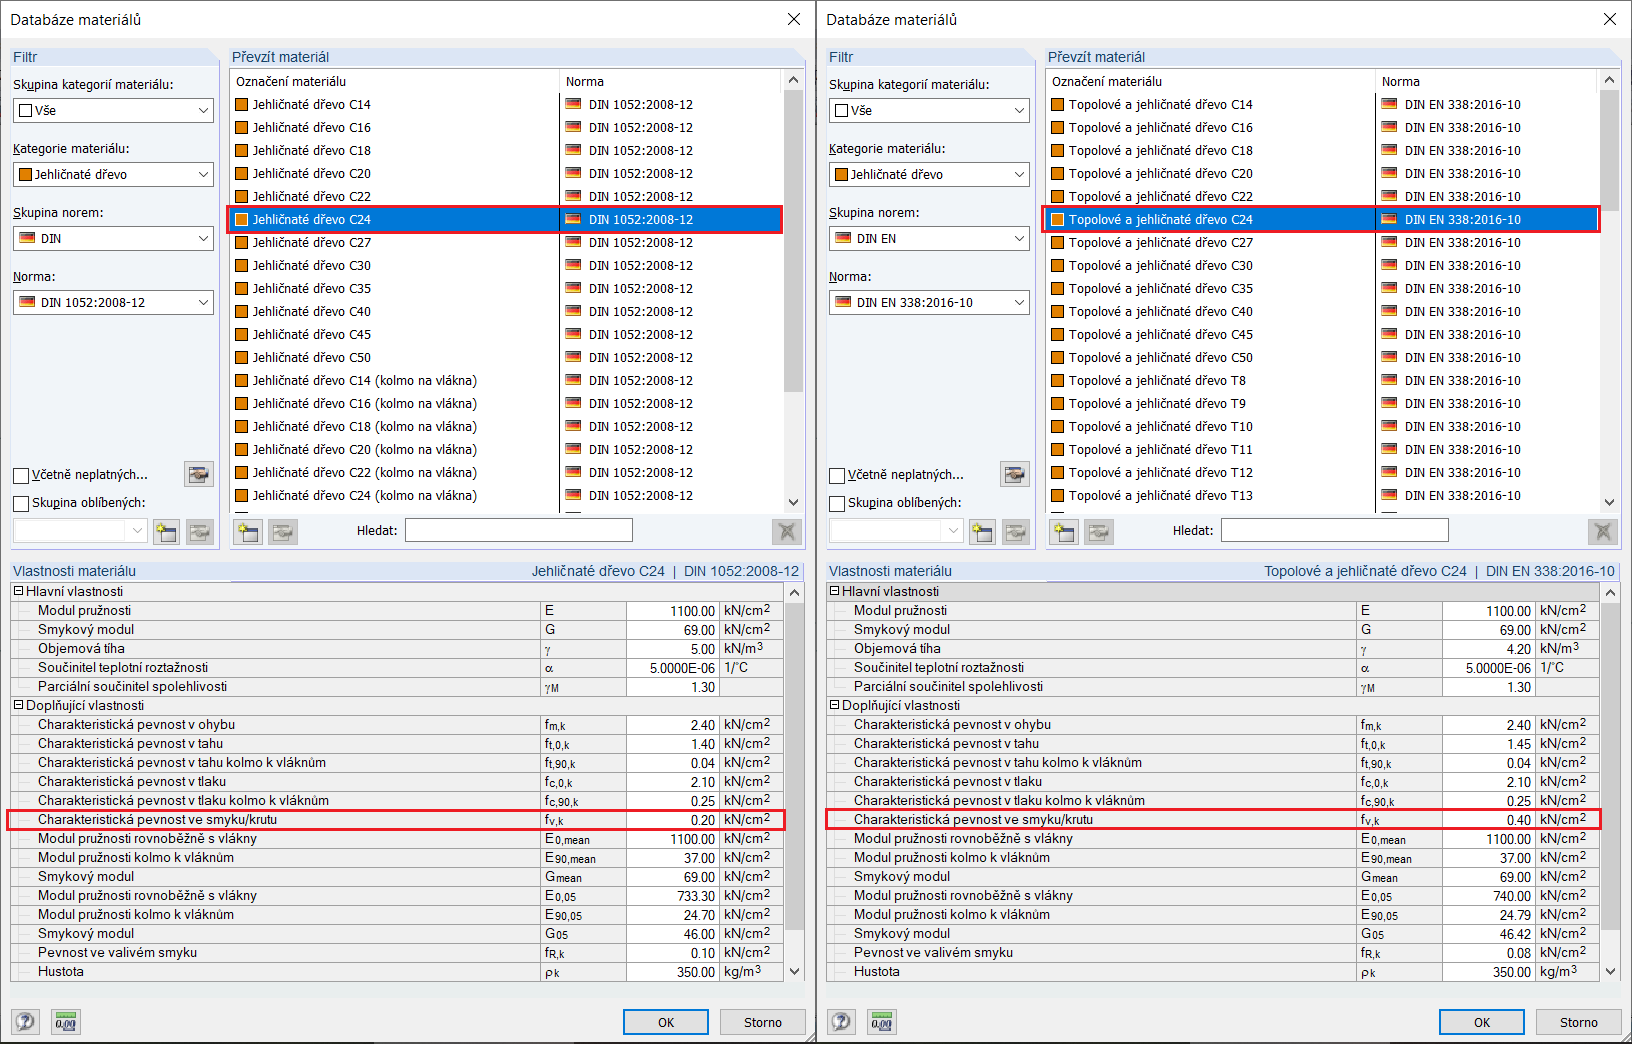
Task: Open 'Skupina kategorií materiálu' dropdown in right dialog
Action: [x=929, y=110]
